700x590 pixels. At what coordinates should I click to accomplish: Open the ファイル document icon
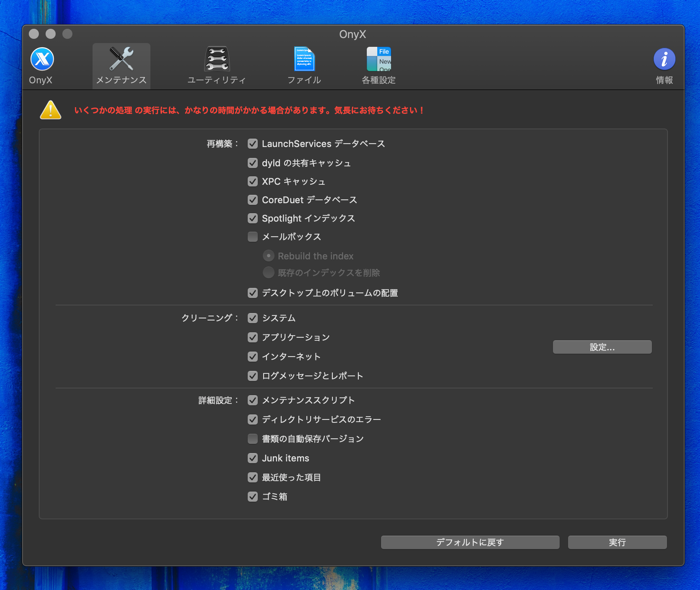click(304, 59)
